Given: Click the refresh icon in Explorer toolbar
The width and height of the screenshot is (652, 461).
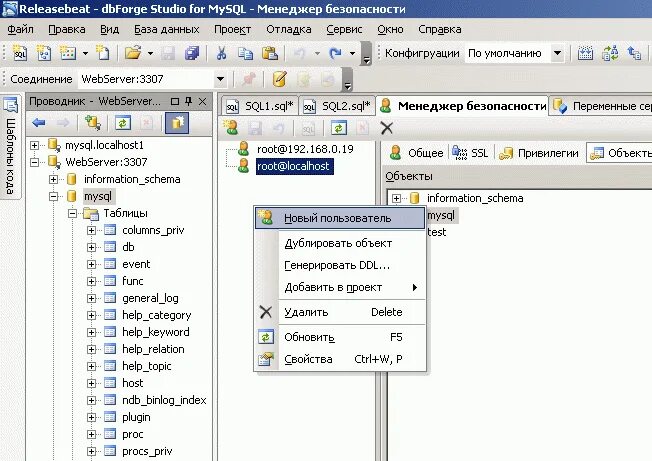Looking at the screenshot, I should [x=123, y=123].
